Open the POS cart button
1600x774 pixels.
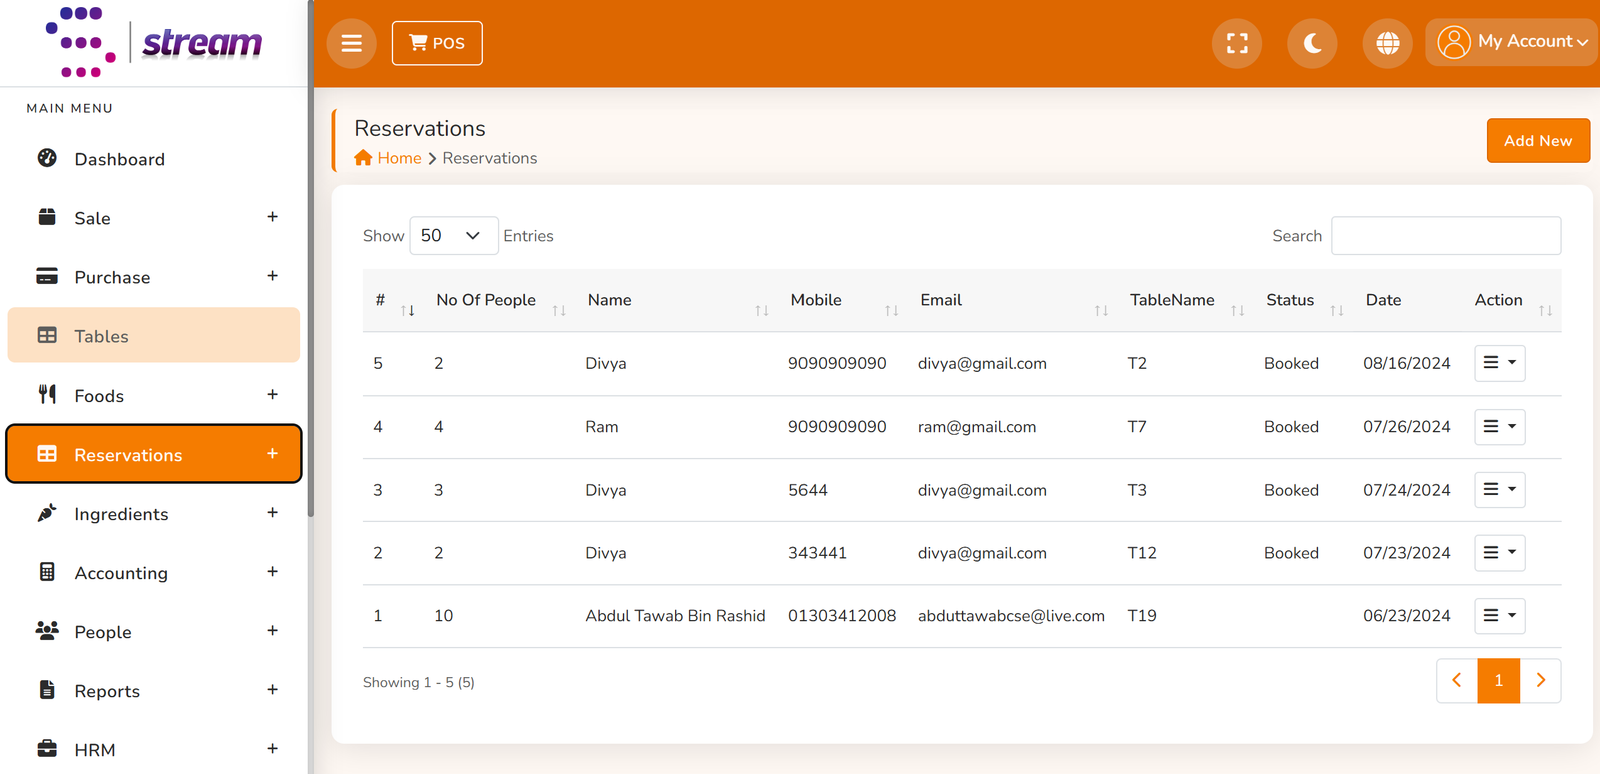437,43
